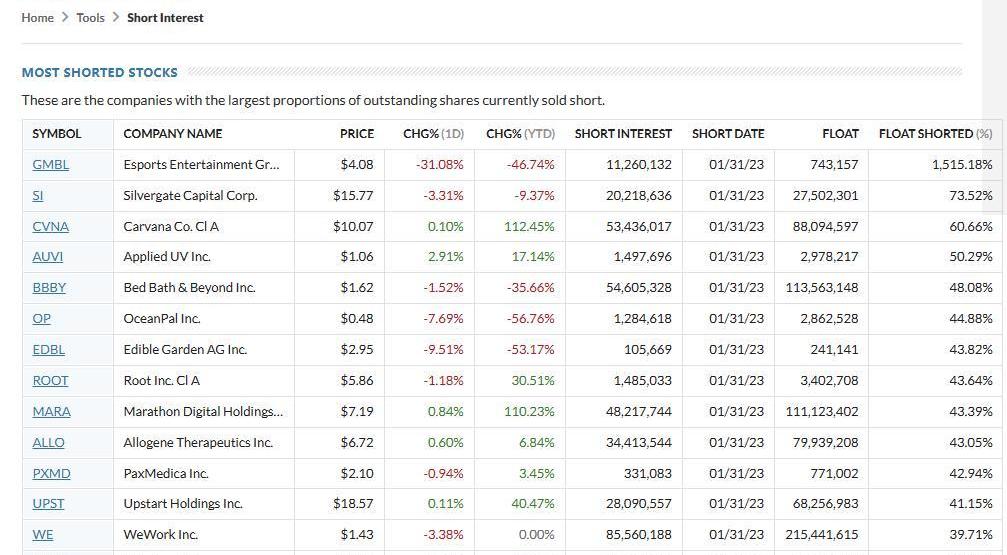Select the MARA ticker symbol
Viewport: 1007px width, 555px height.
(x=51, y=412)
